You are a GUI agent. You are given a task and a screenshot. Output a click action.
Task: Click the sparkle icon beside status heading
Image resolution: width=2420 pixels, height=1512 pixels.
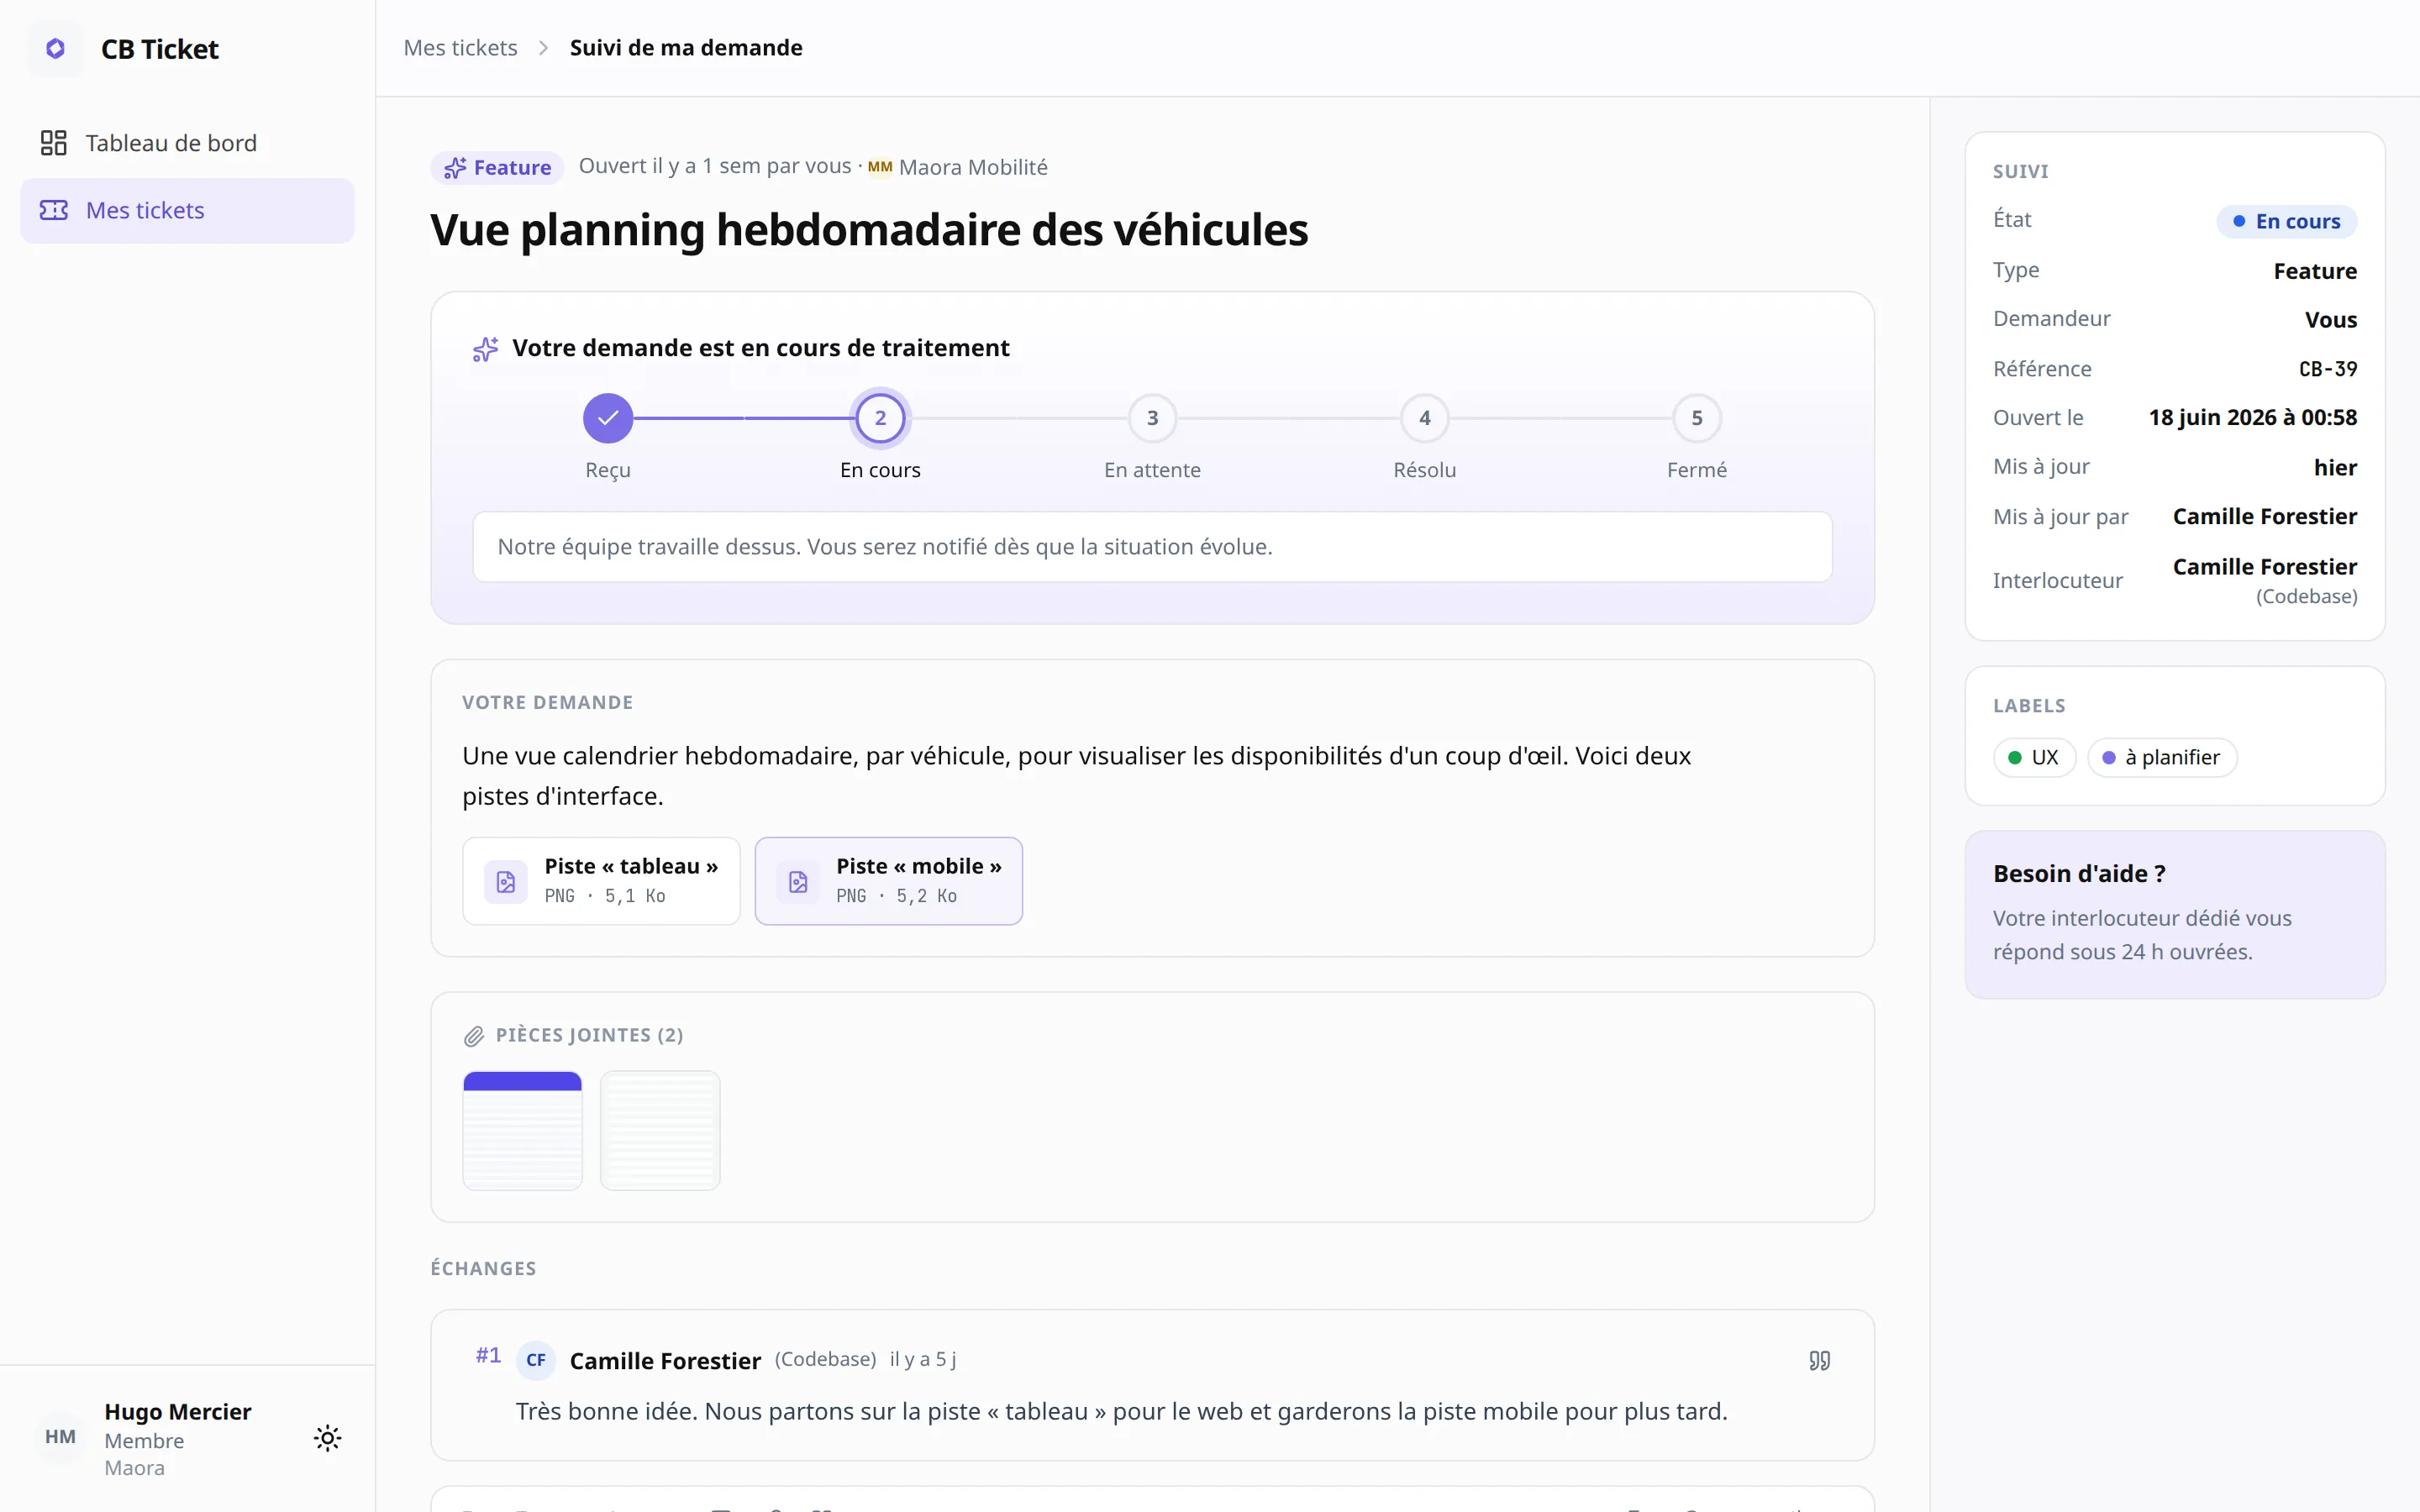tap(485, 349)
